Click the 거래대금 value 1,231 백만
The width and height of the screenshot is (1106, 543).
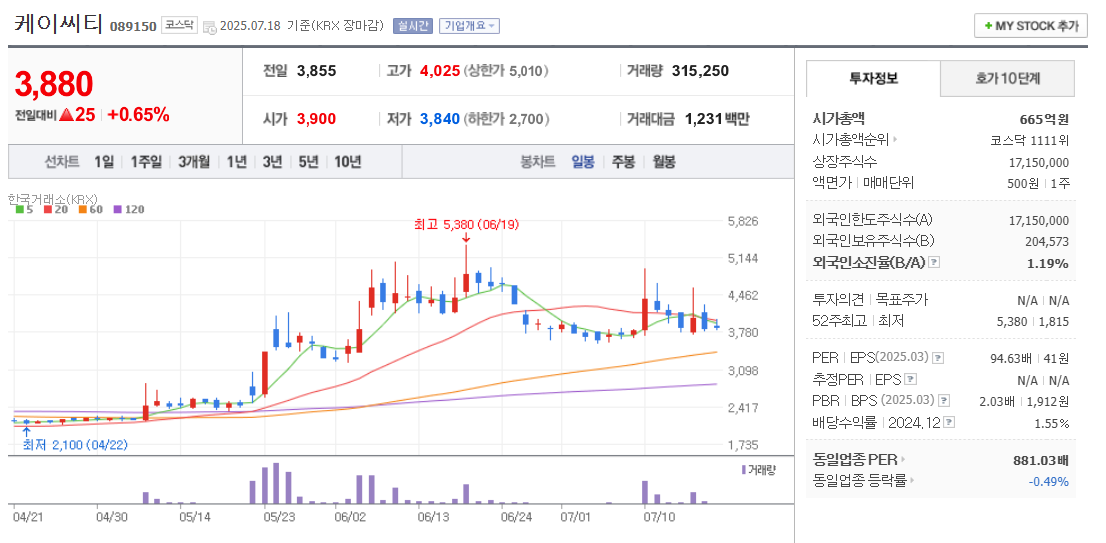tap(717, 118)
